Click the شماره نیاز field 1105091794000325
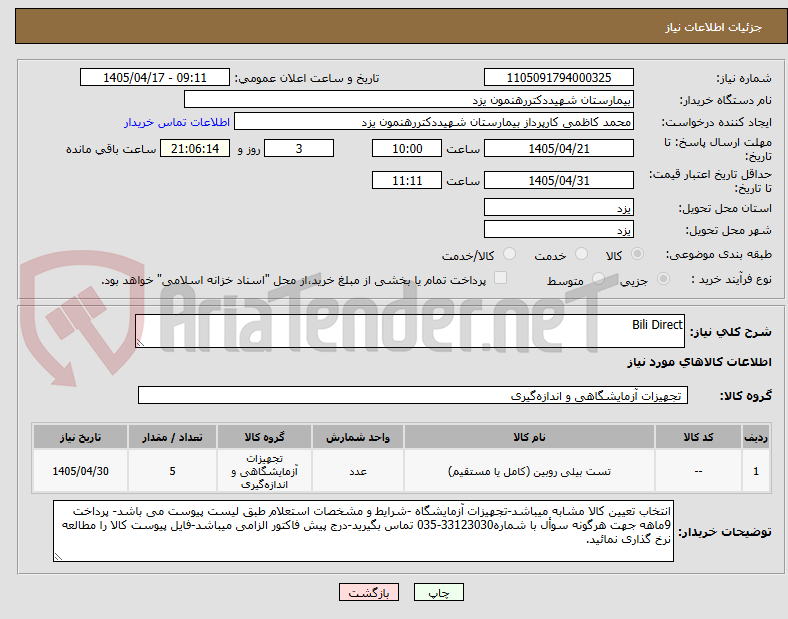The height and width of the screenshot is (619, 788). click(x=559, y=78)
